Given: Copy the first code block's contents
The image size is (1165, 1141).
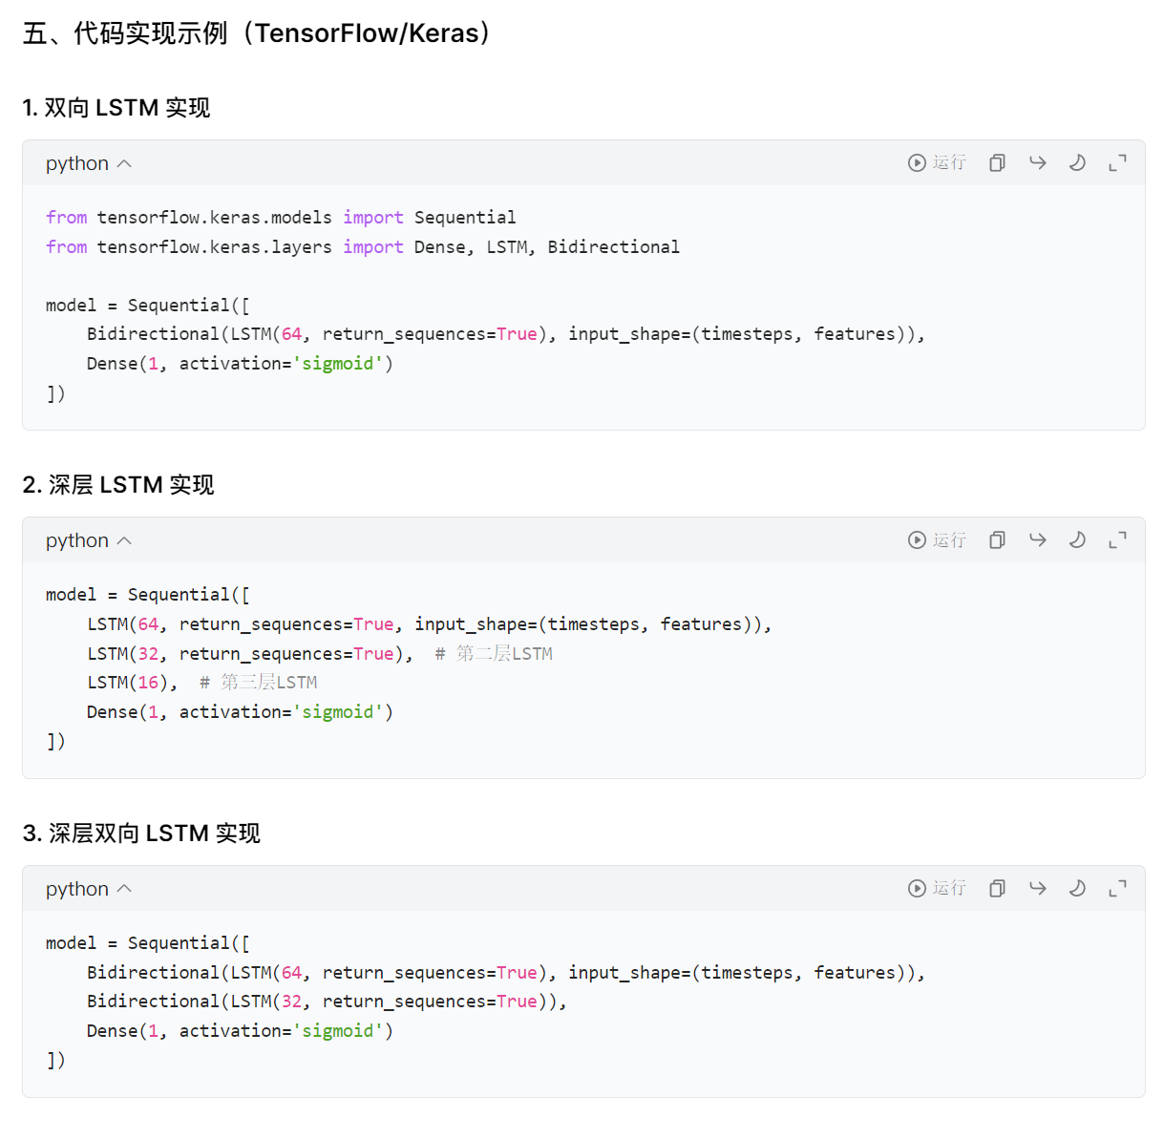Looking at the screenshot, I should pos(997,163).
